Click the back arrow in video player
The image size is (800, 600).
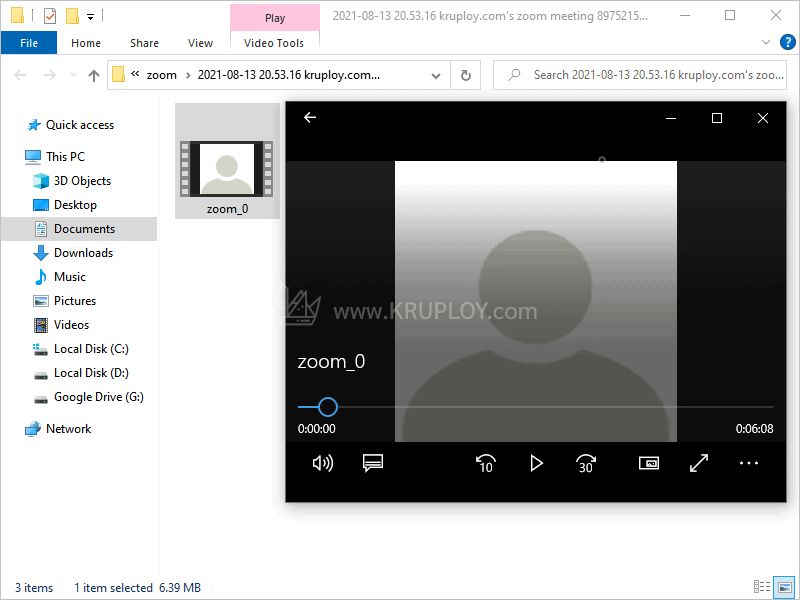310,118
